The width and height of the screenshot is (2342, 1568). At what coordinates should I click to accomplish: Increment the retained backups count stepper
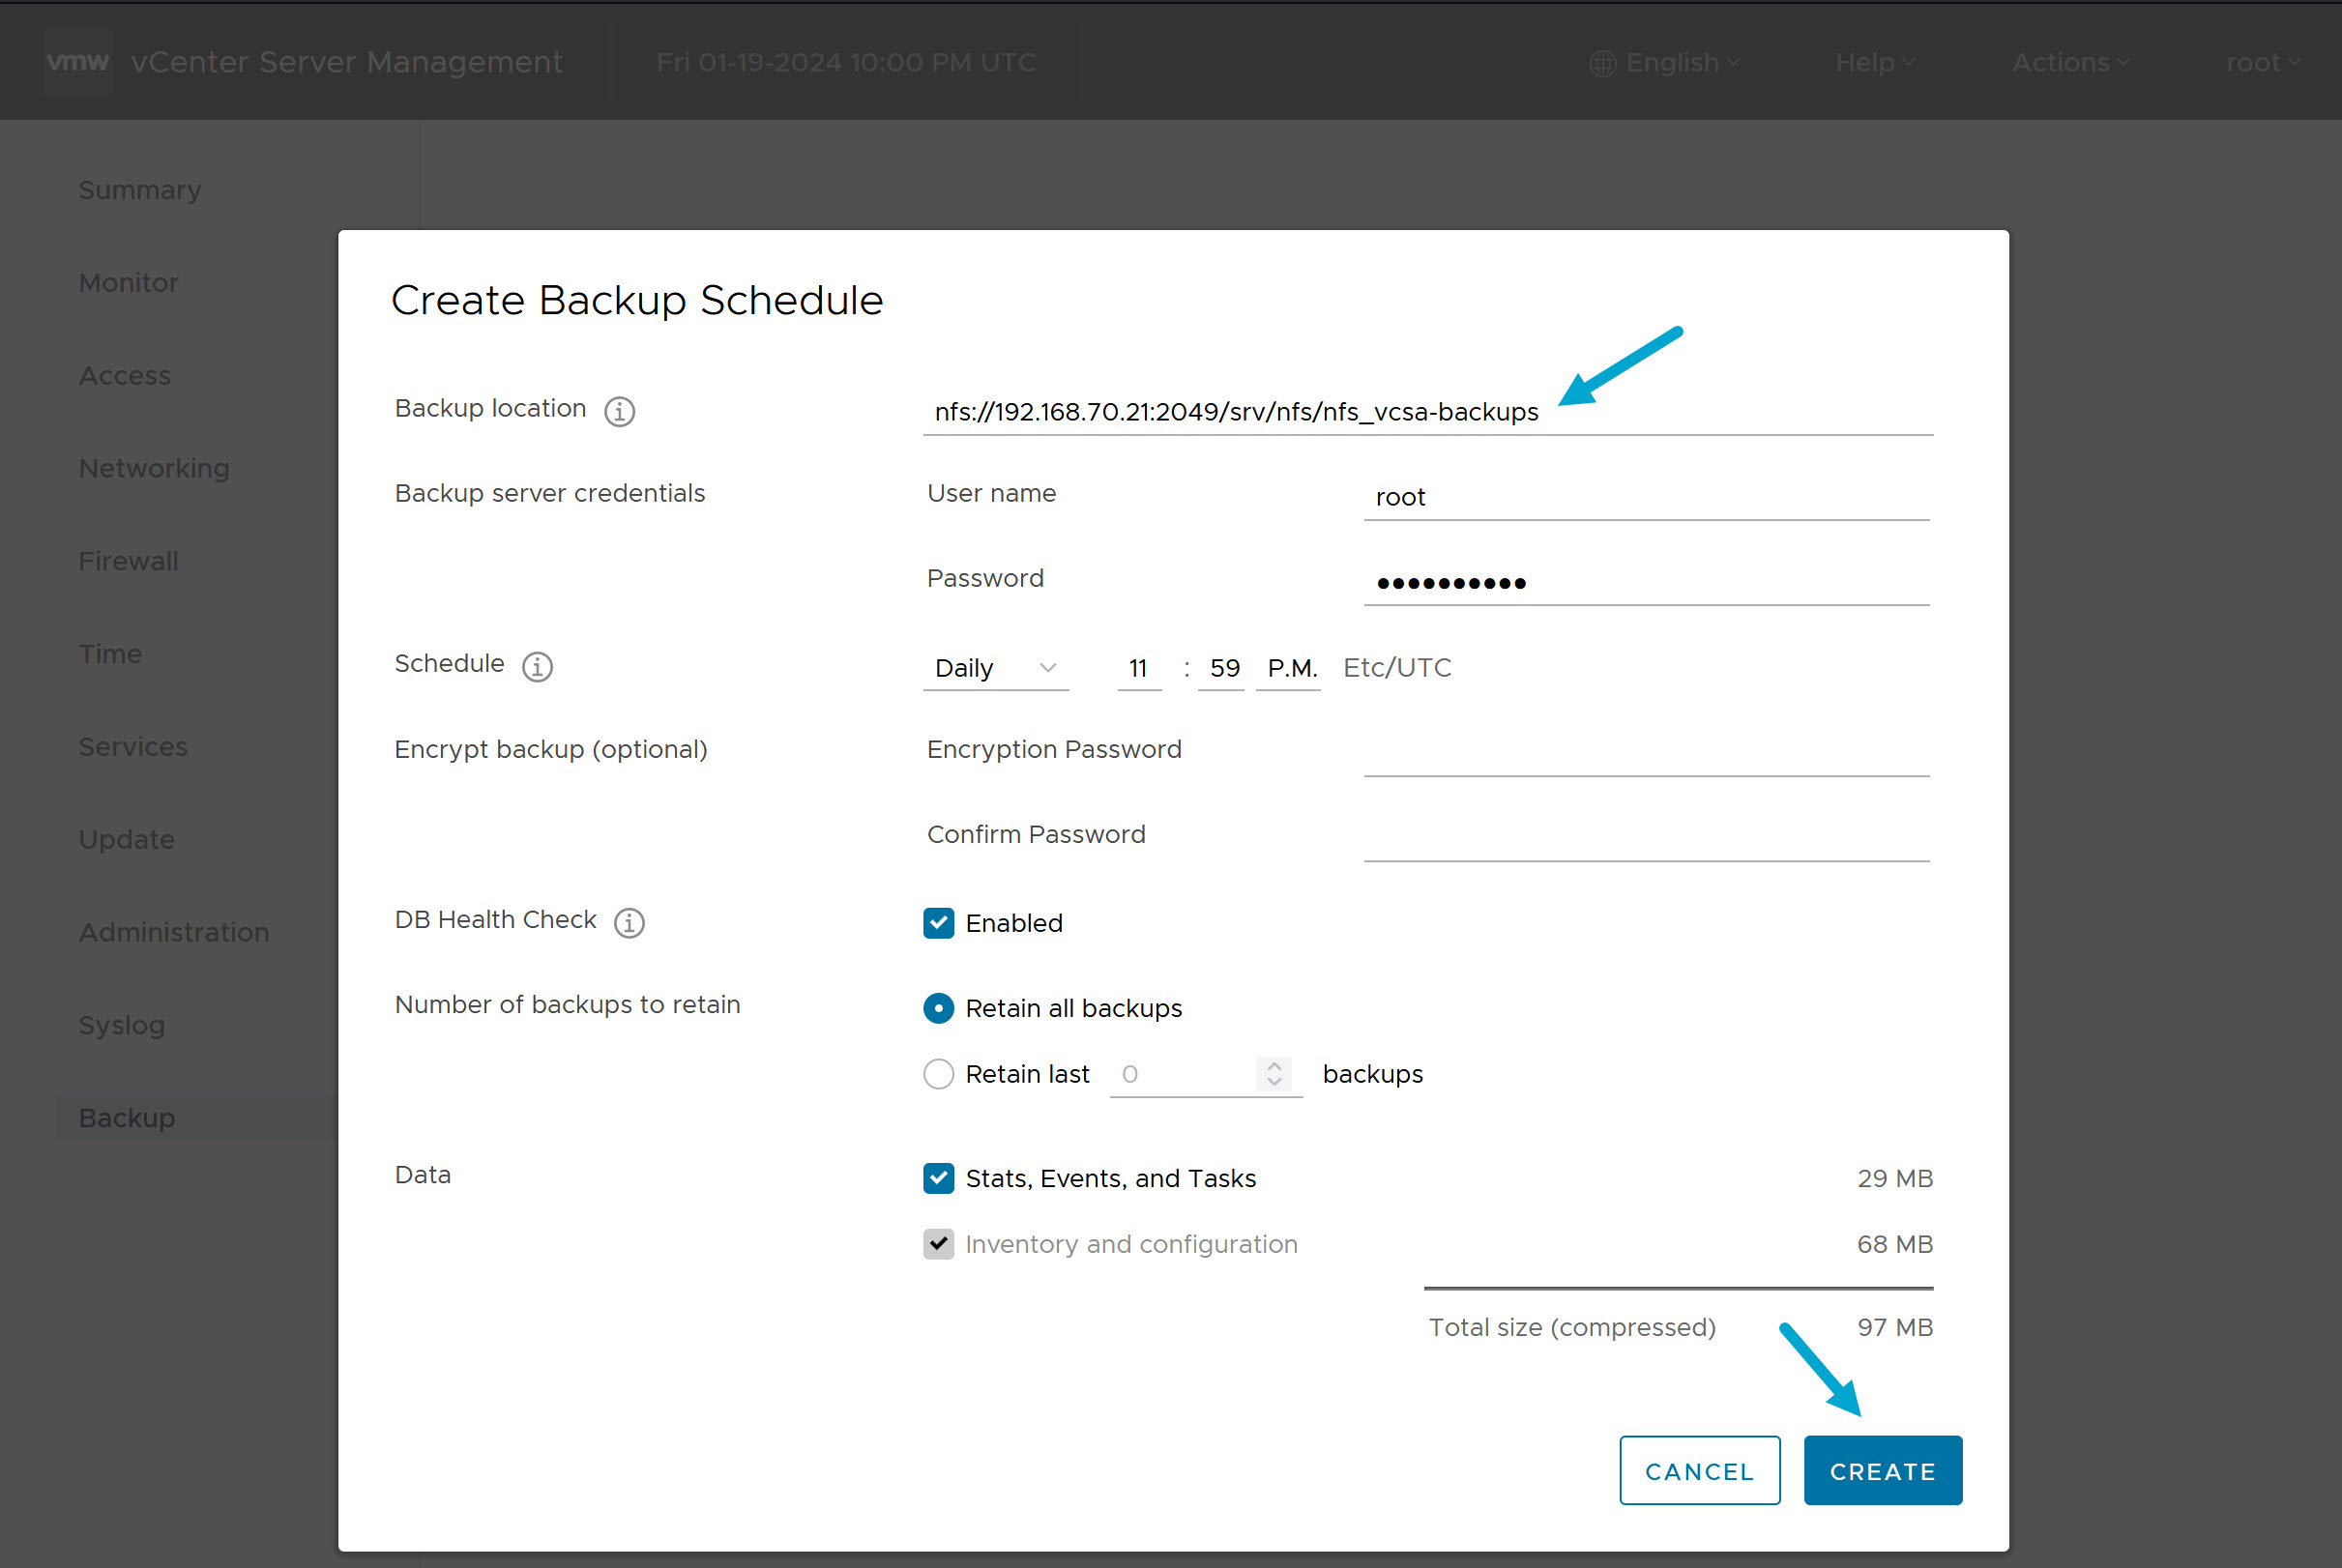1274,1066
